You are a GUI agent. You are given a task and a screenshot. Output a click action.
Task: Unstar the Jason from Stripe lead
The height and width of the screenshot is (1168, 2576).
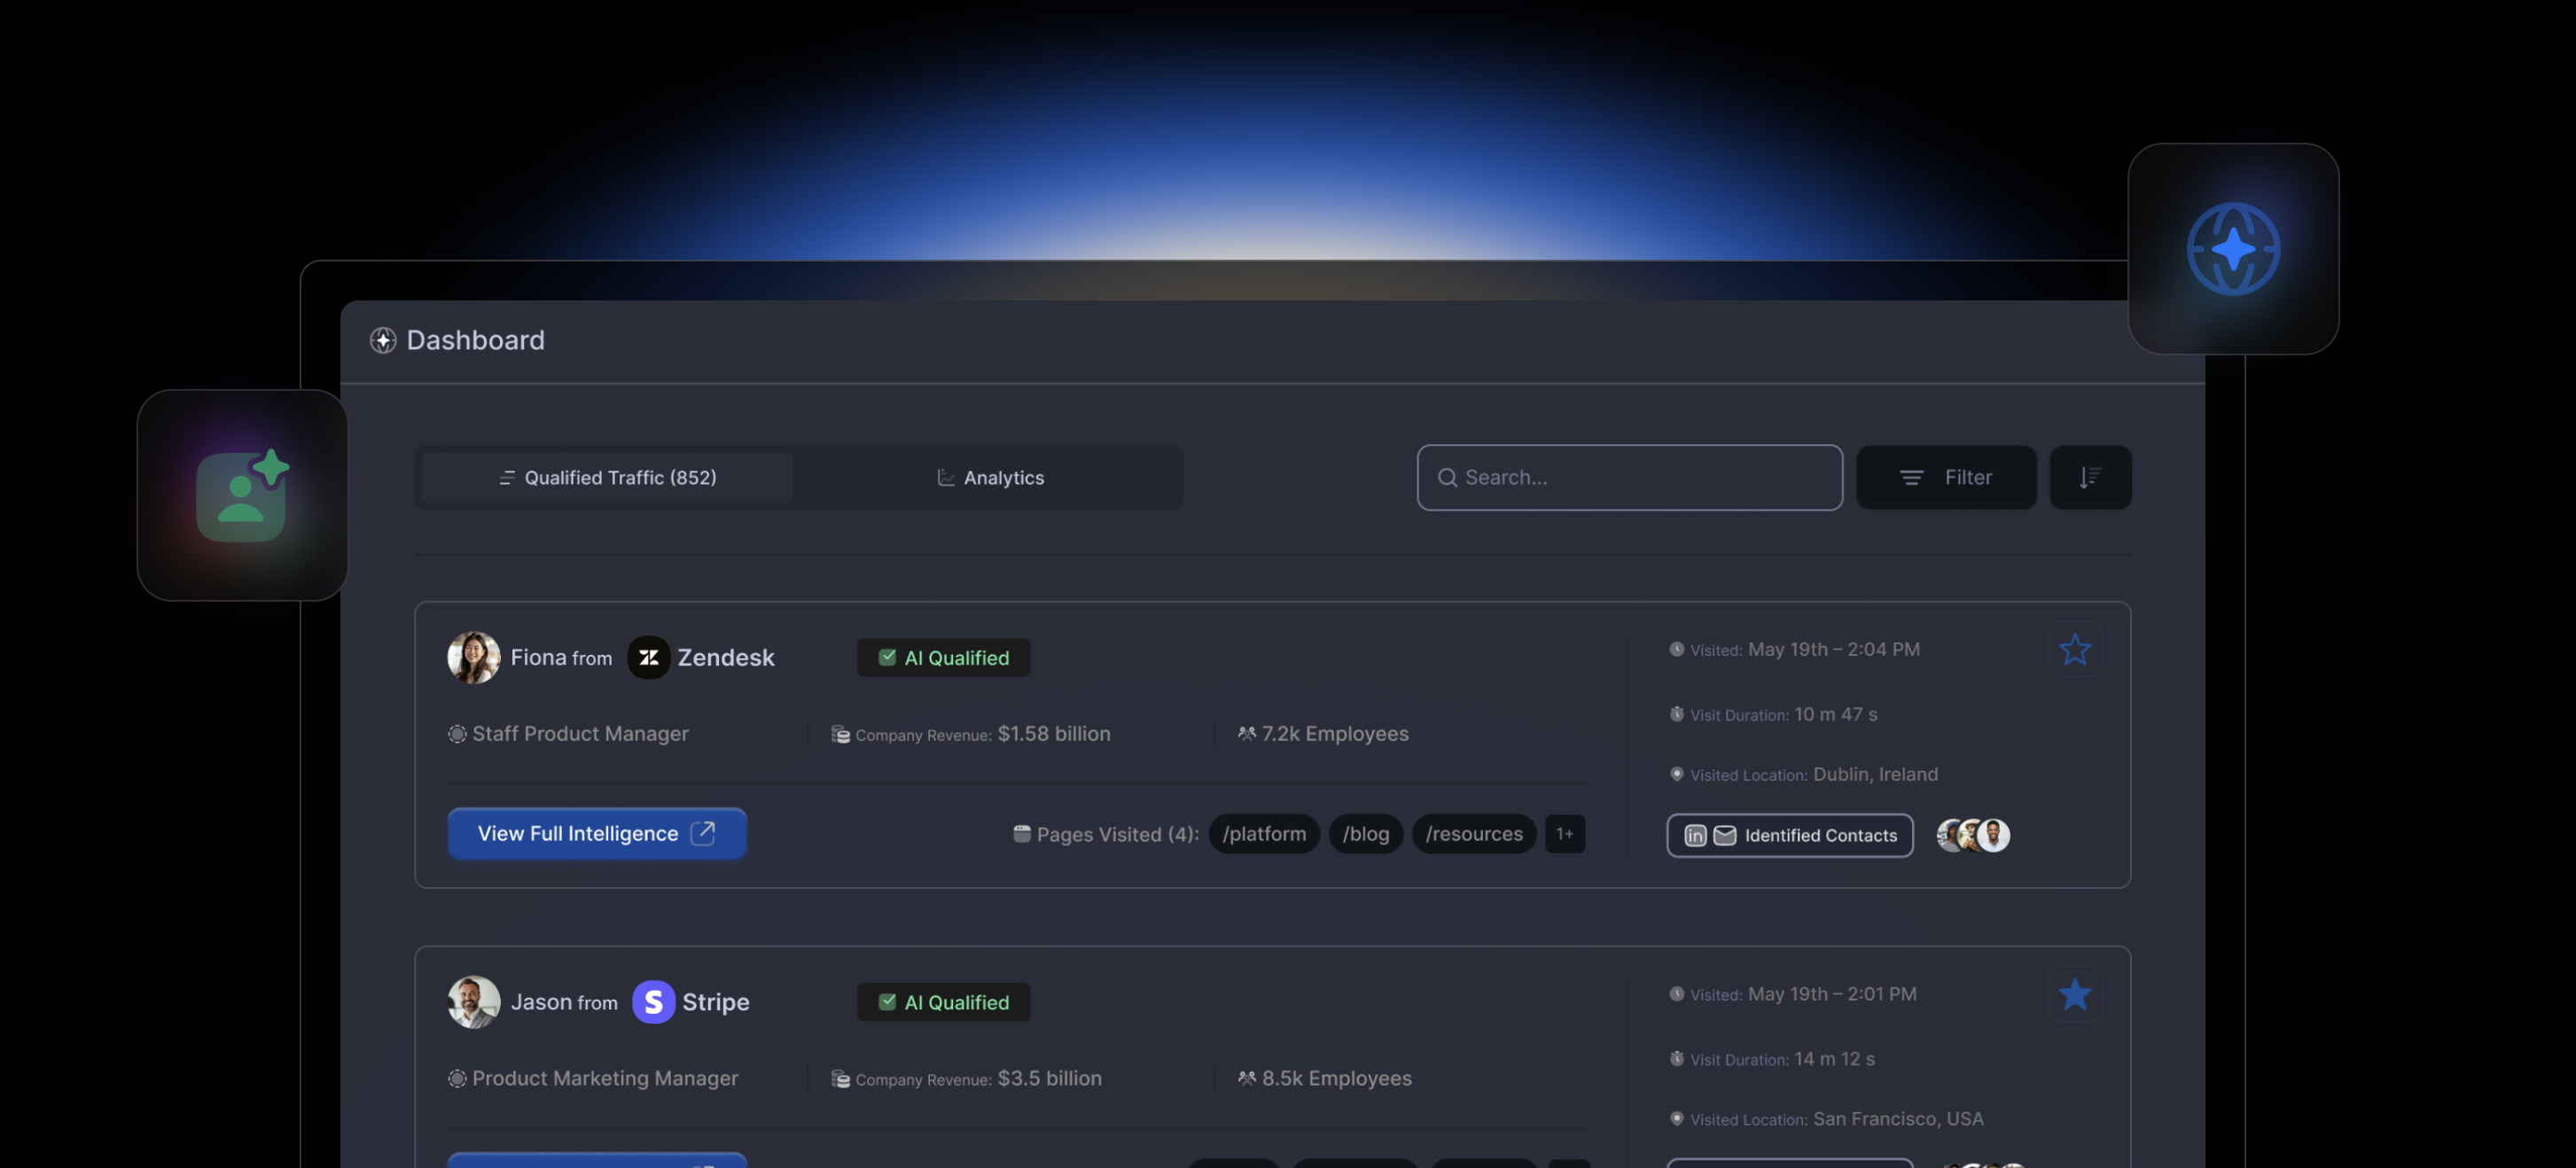(2075, 994)
